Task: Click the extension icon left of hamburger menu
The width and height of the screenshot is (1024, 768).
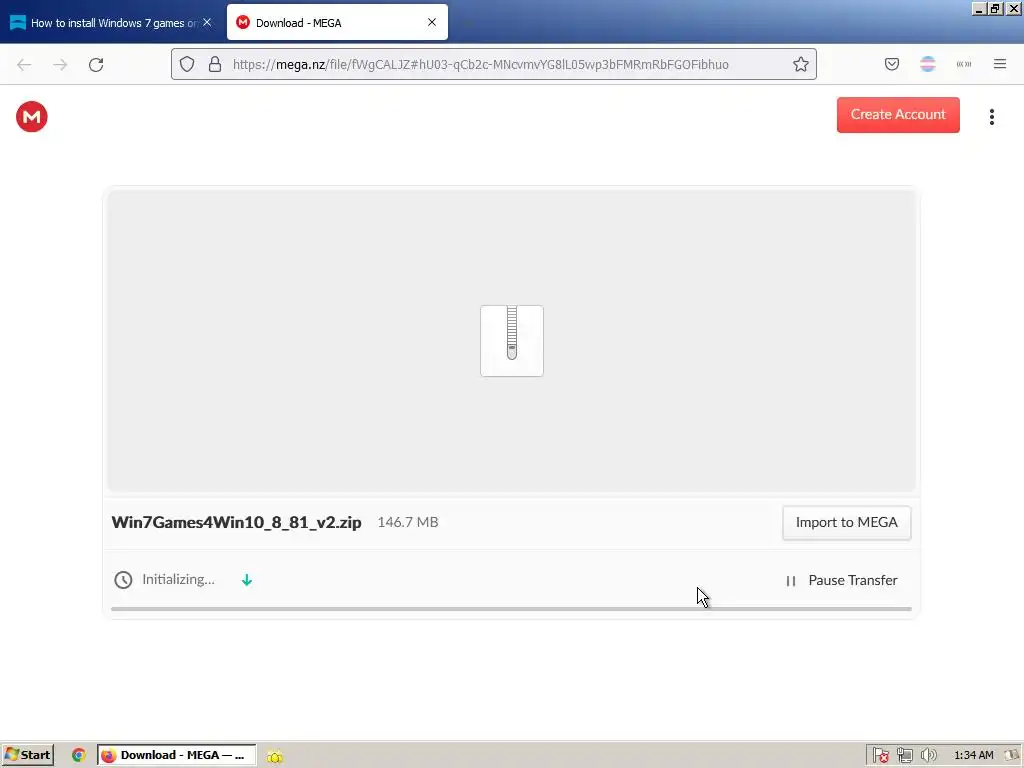Action: coord(964,64)
